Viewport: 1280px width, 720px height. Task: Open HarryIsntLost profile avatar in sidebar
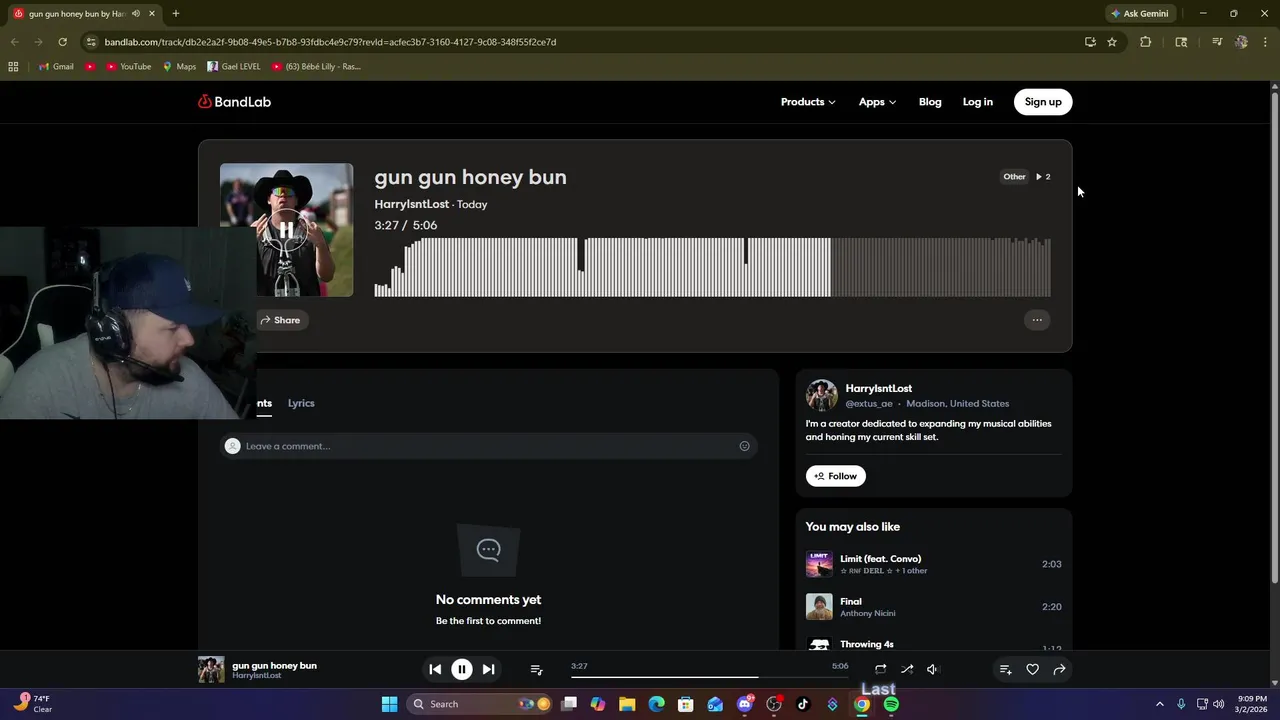822,395
